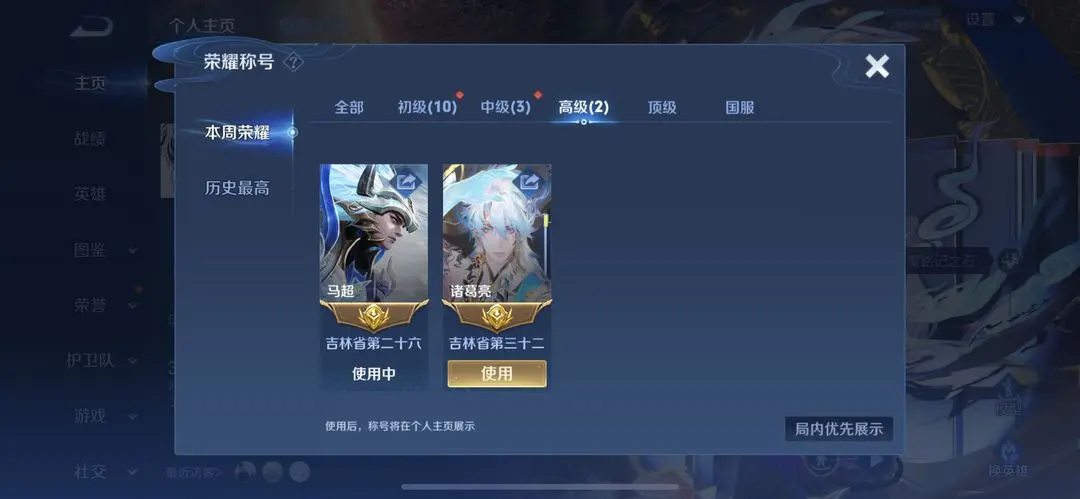Screen dimensions: 1080x499
Task: Click the gold 使用 button for 诸葛亮
Action: click(x=497, y=374)
